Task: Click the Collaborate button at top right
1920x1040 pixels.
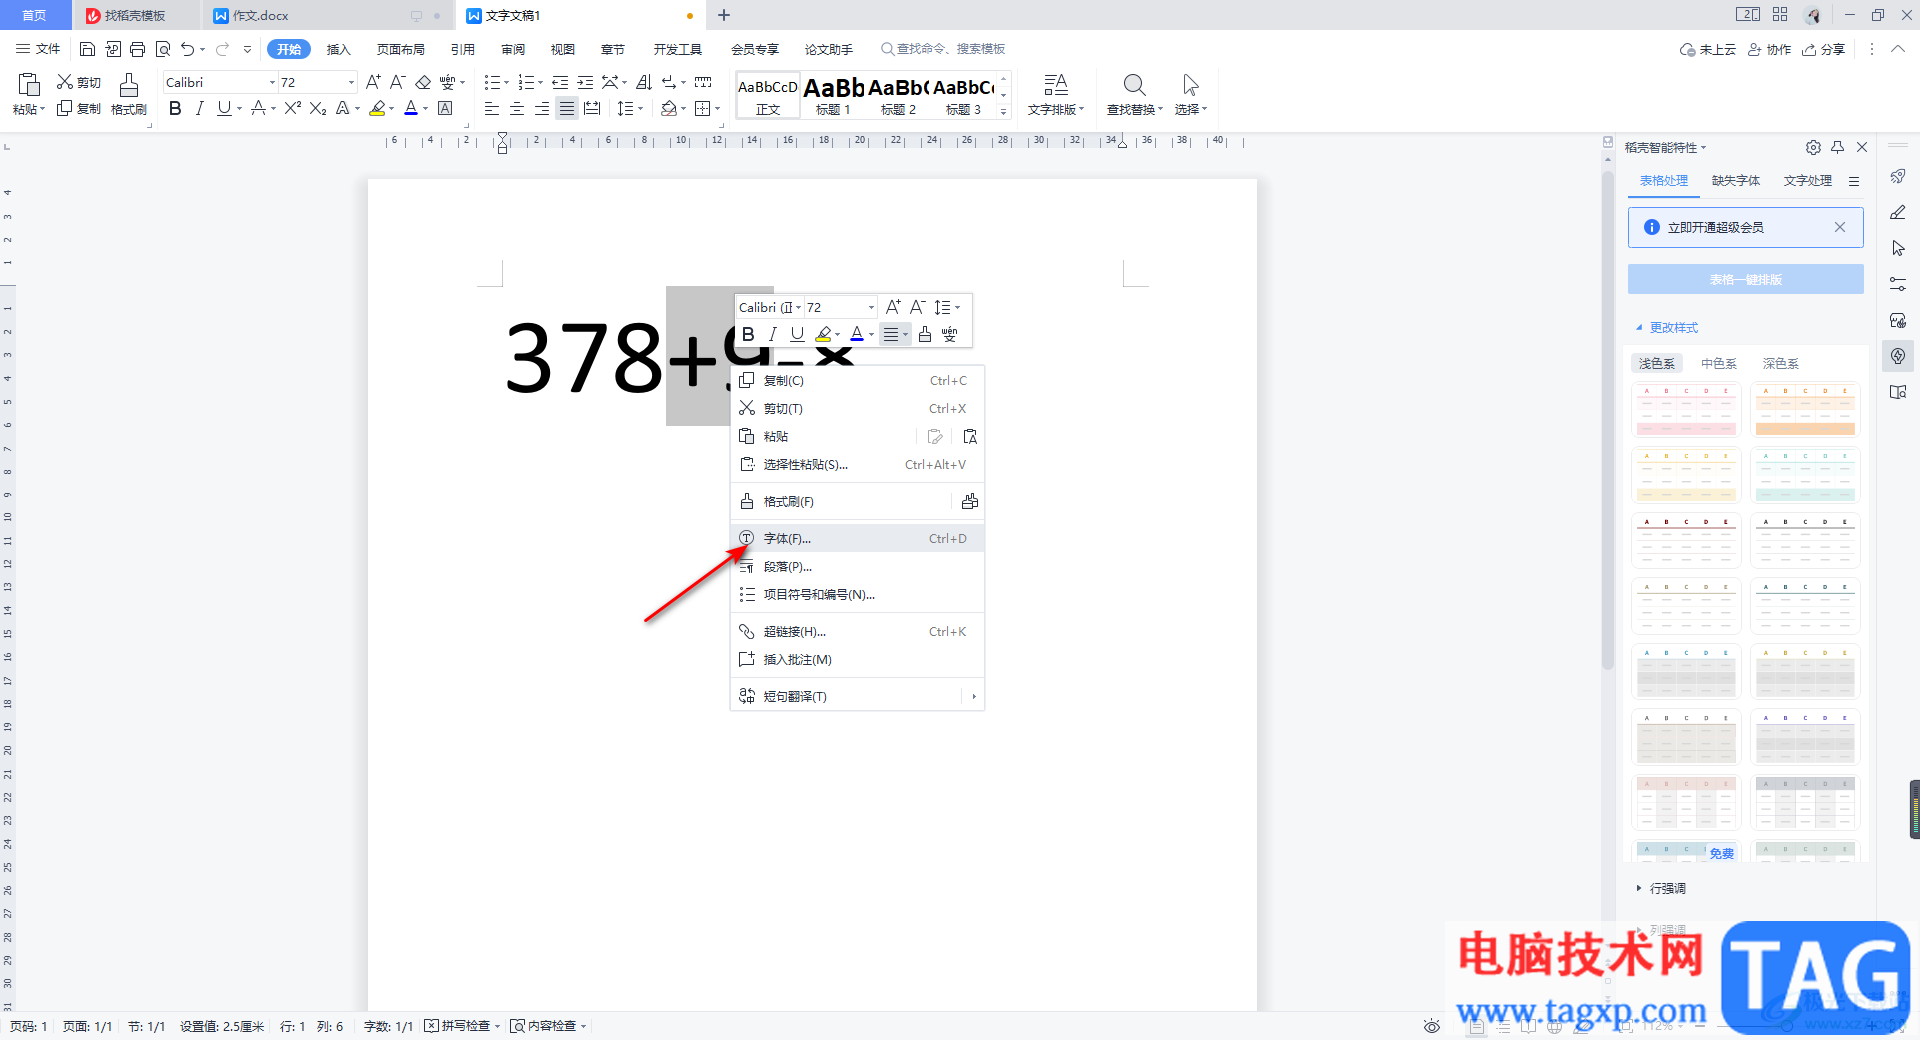Action: pos(1769,49)
